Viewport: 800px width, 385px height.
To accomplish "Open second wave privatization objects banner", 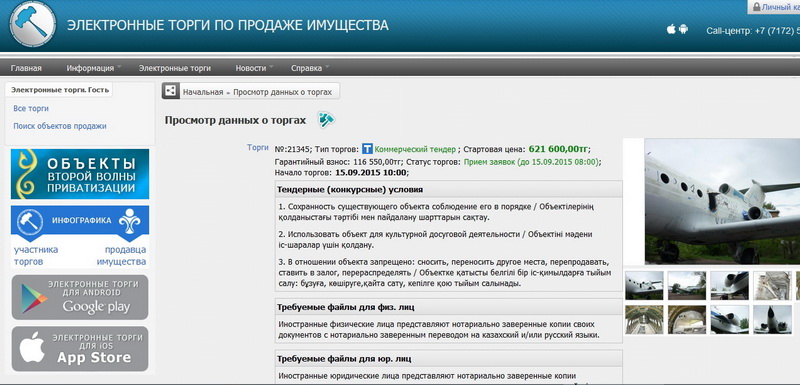I will pyautogui.click(x=80, y=174).
